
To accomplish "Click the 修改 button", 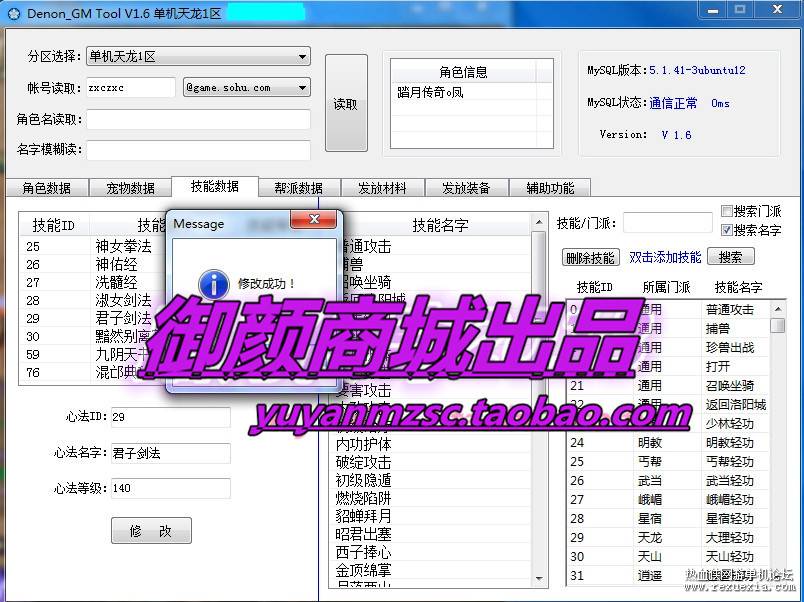I will tap(151, 530).
